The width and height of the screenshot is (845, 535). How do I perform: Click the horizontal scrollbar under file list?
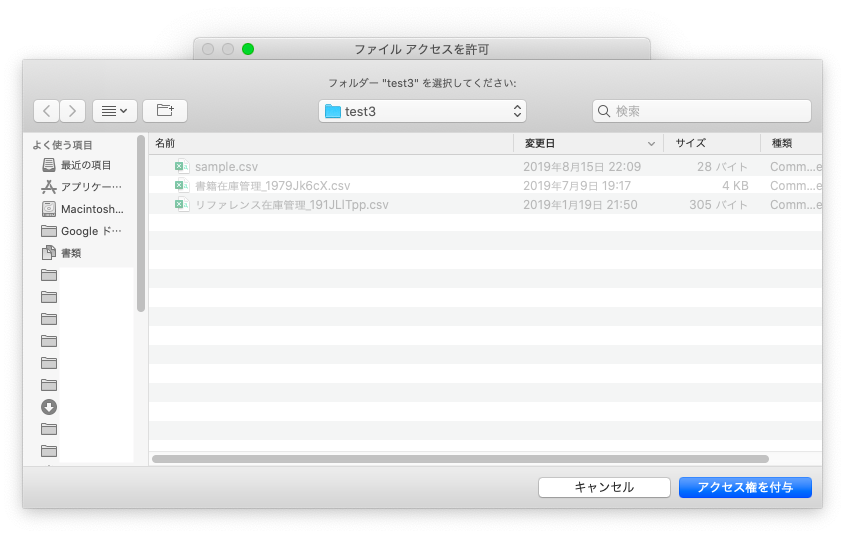pos(460,459)
